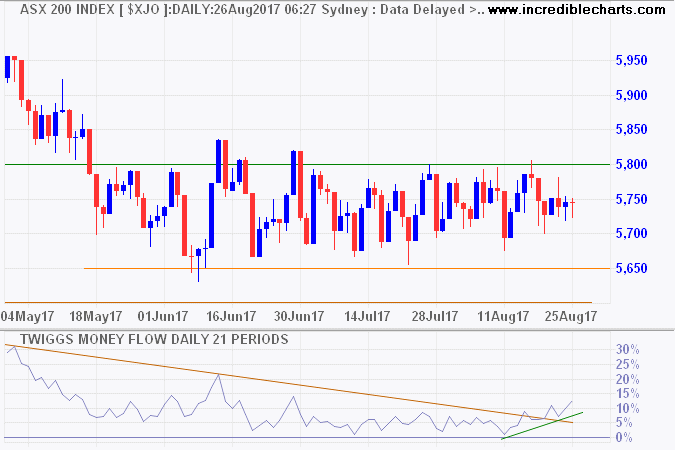This screenshot has width=675, height=450.
Task: Click the orange 5,650 support line
Action: (347, 268)
